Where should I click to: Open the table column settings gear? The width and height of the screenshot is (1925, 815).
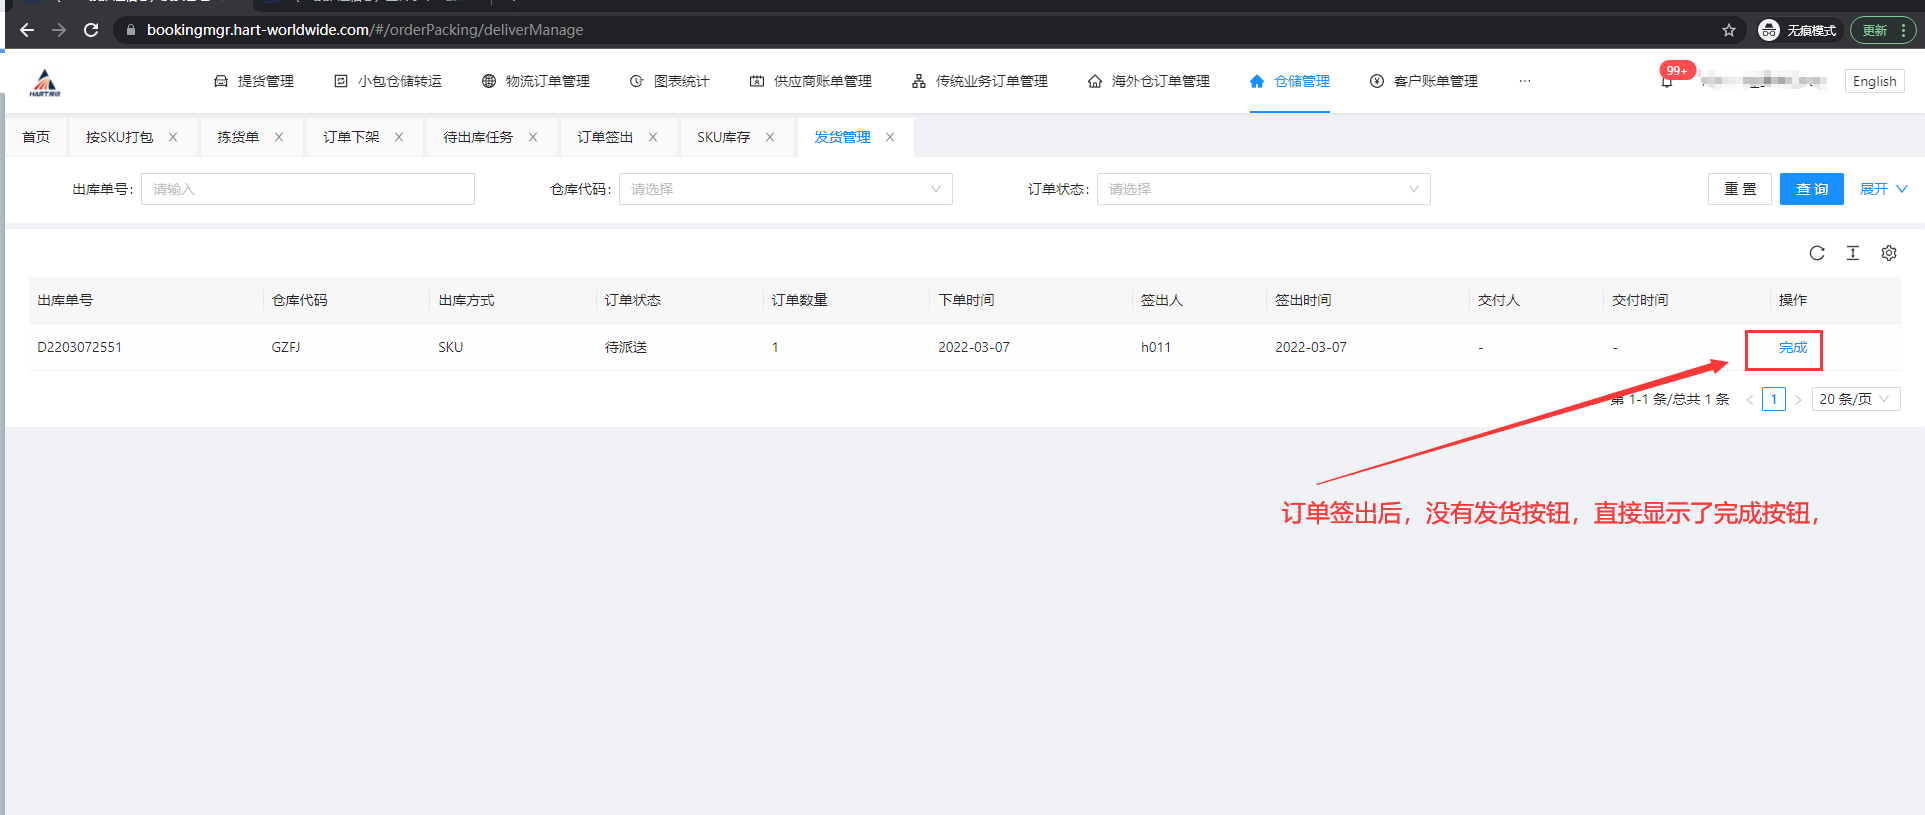point(1888,253)
